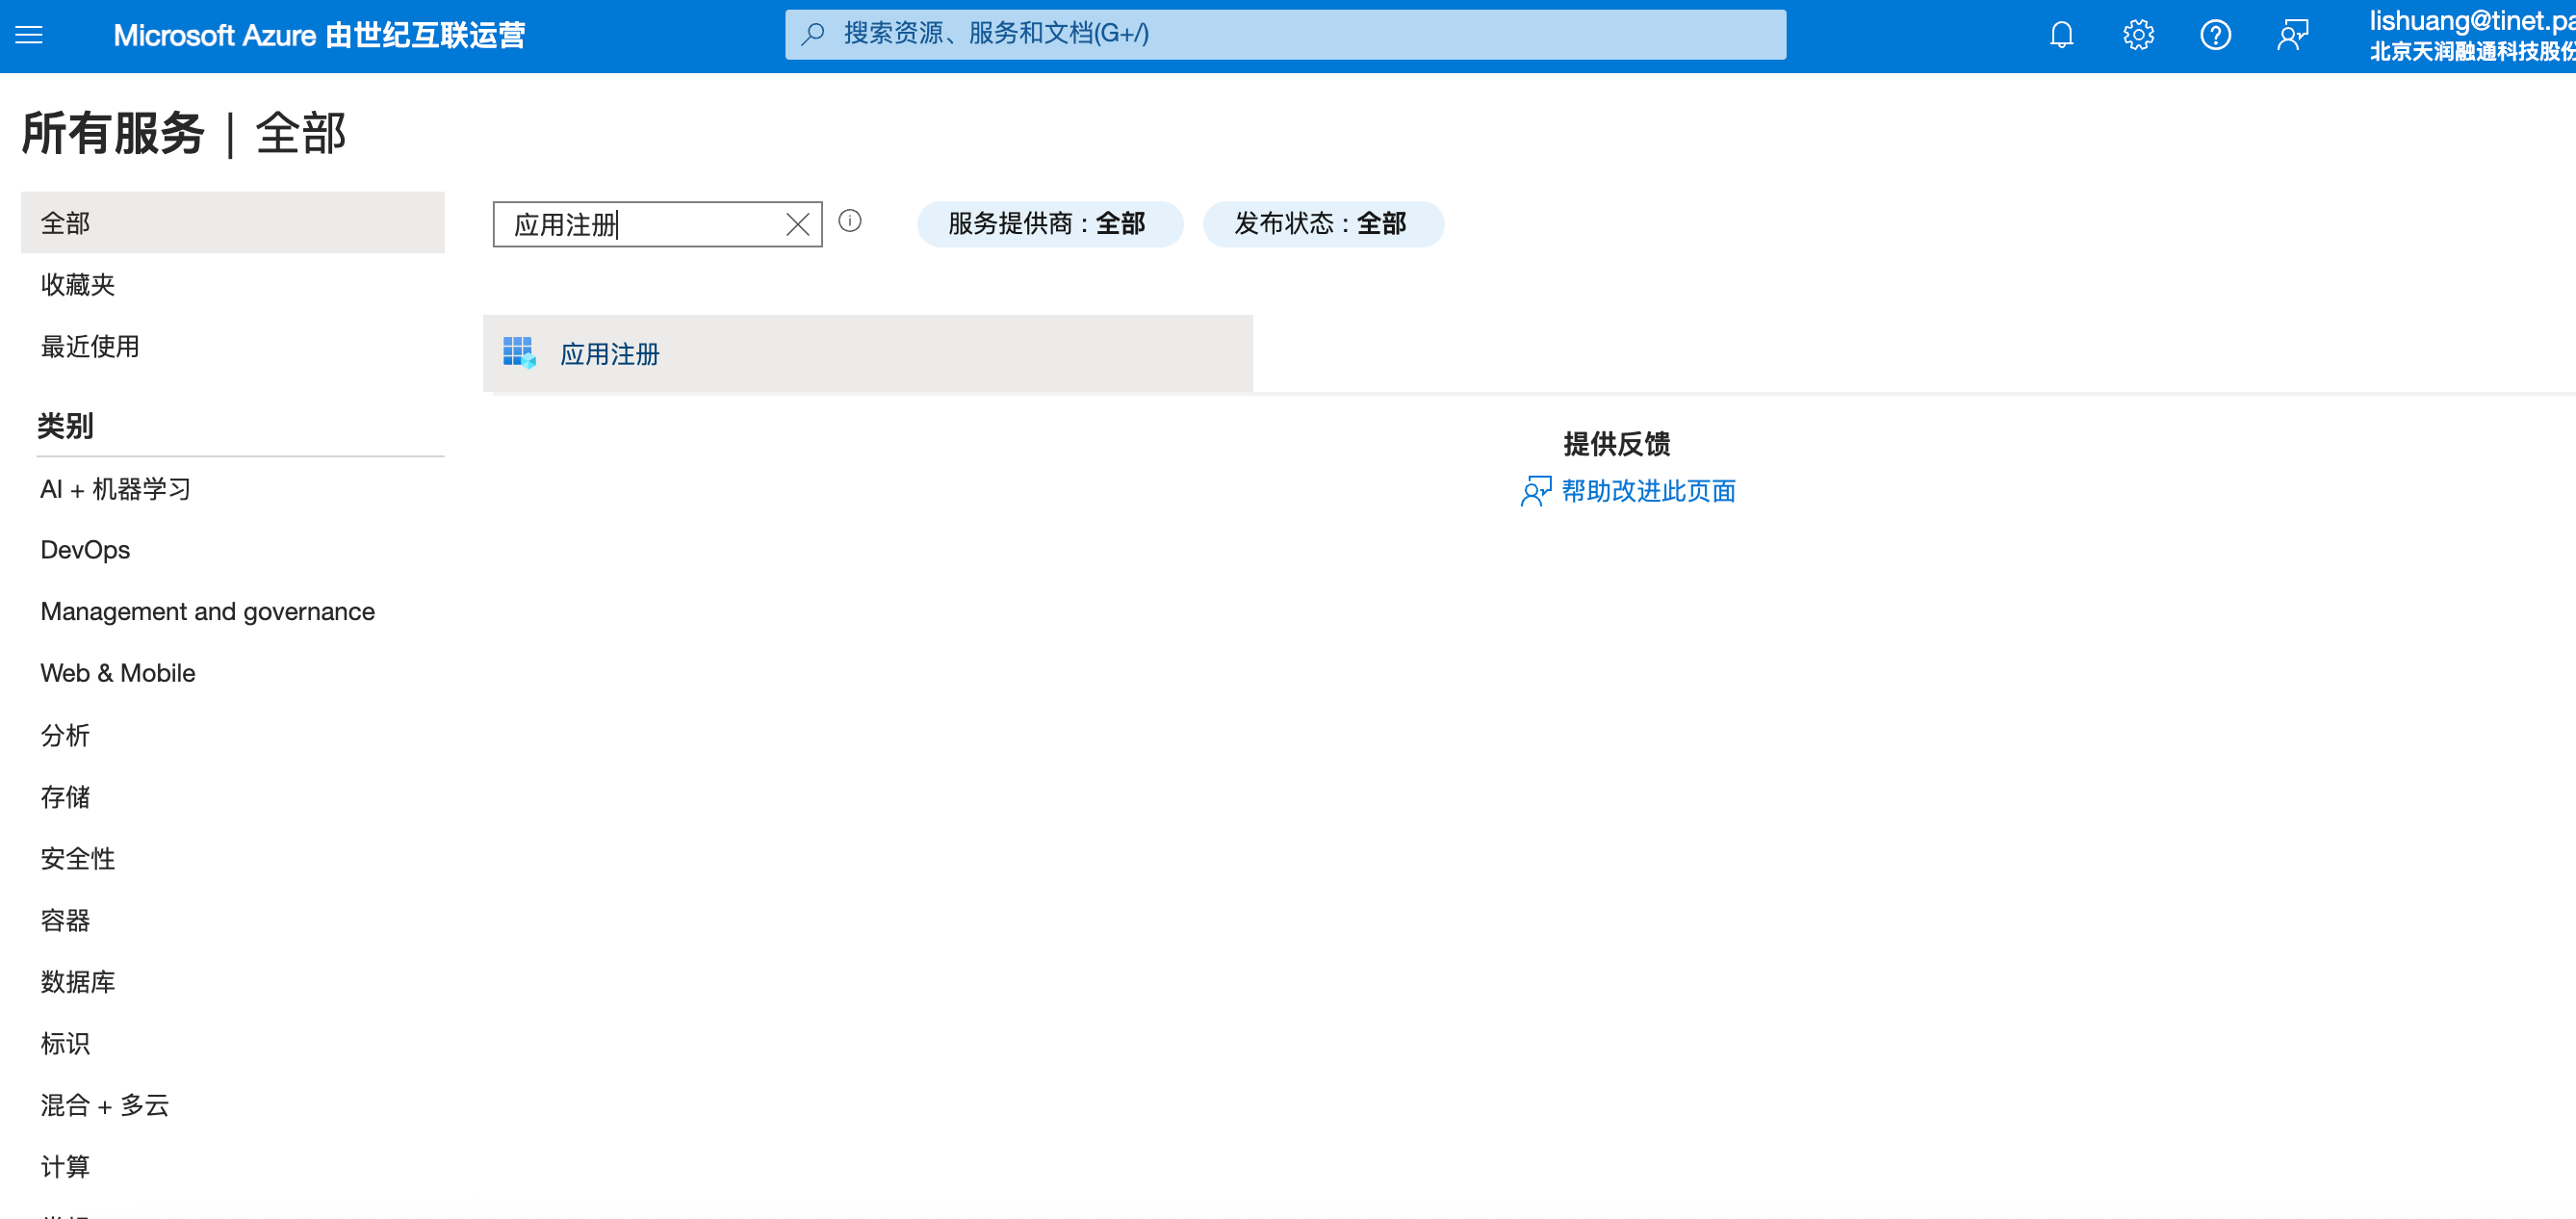
Task: Open the help question mark icon
Action: click(x=2215, y=35)
